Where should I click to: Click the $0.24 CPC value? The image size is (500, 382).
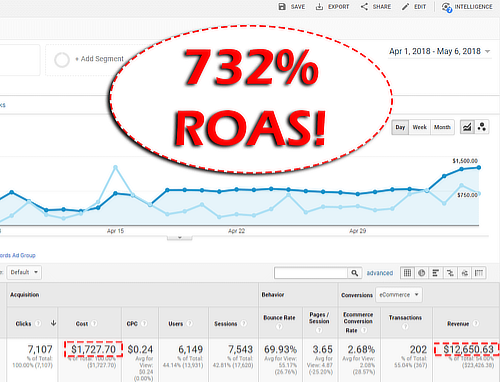pos(140,349)
